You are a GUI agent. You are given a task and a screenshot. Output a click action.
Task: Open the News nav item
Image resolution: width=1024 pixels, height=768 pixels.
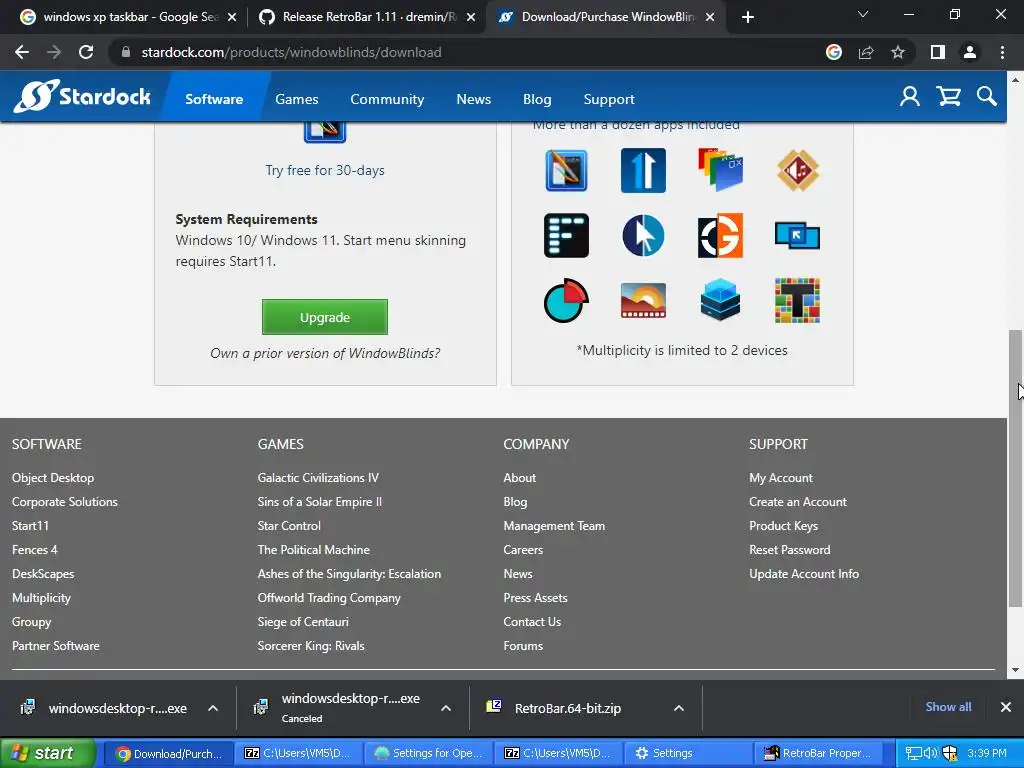473,99
